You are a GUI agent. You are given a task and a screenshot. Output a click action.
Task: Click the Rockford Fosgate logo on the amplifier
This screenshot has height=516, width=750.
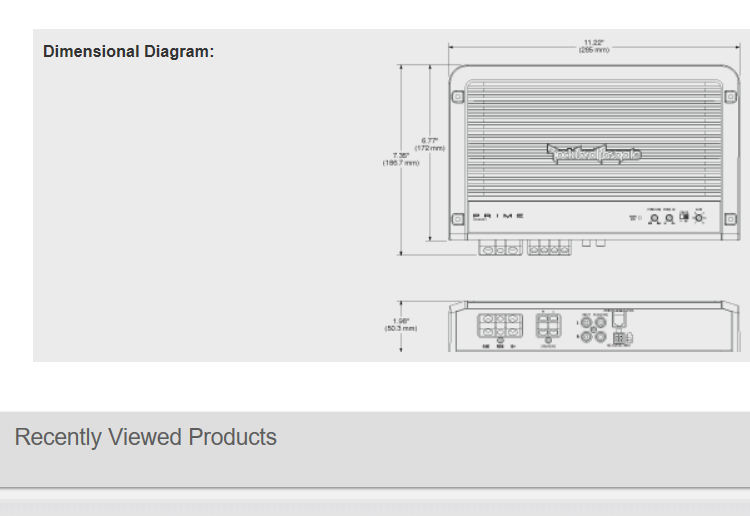click(x=594, y=153)
